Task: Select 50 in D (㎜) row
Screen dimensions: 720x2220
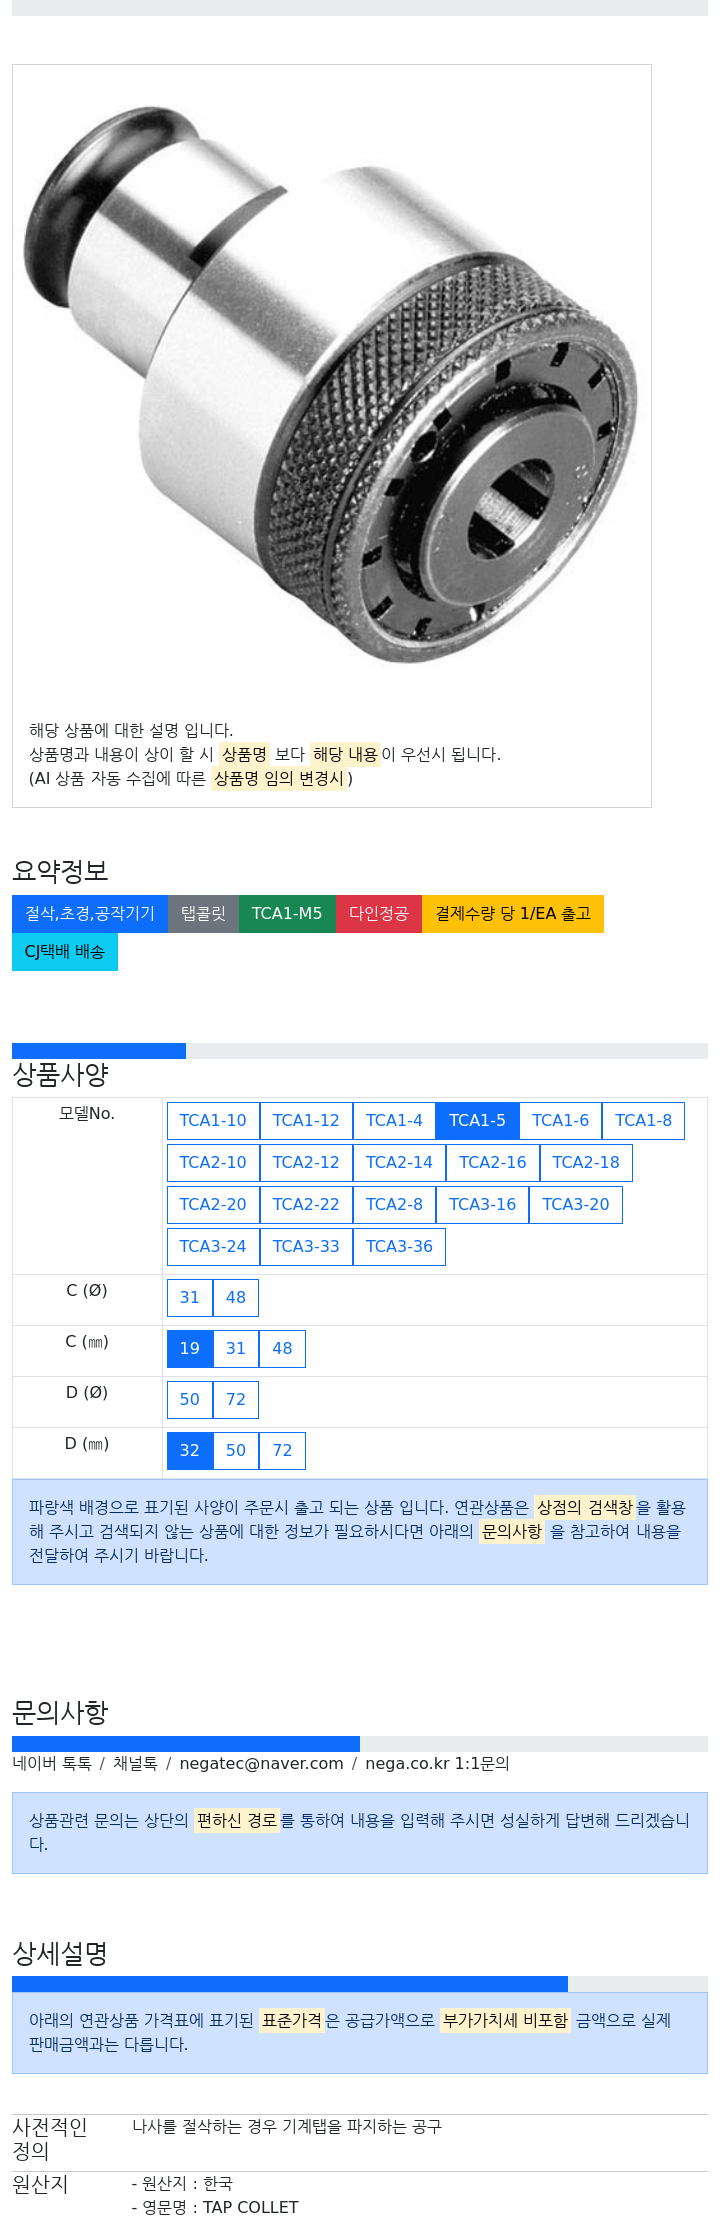Action: (x=236, y=1450)
